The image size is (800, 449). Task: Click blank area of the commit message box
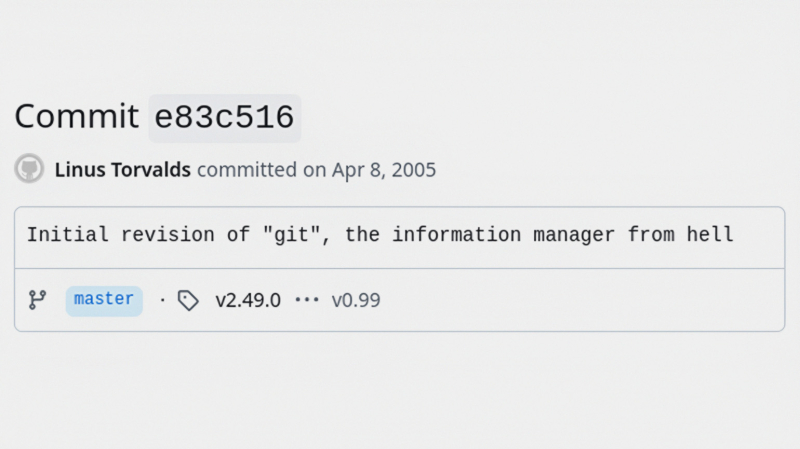tap(758, 237)
